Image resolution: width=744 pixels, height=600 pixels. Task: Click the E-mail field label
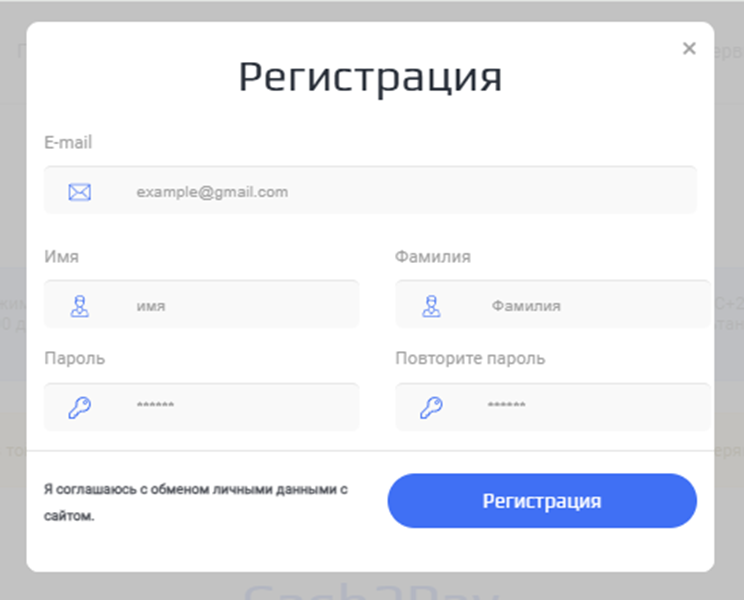[x=68, y=142]
